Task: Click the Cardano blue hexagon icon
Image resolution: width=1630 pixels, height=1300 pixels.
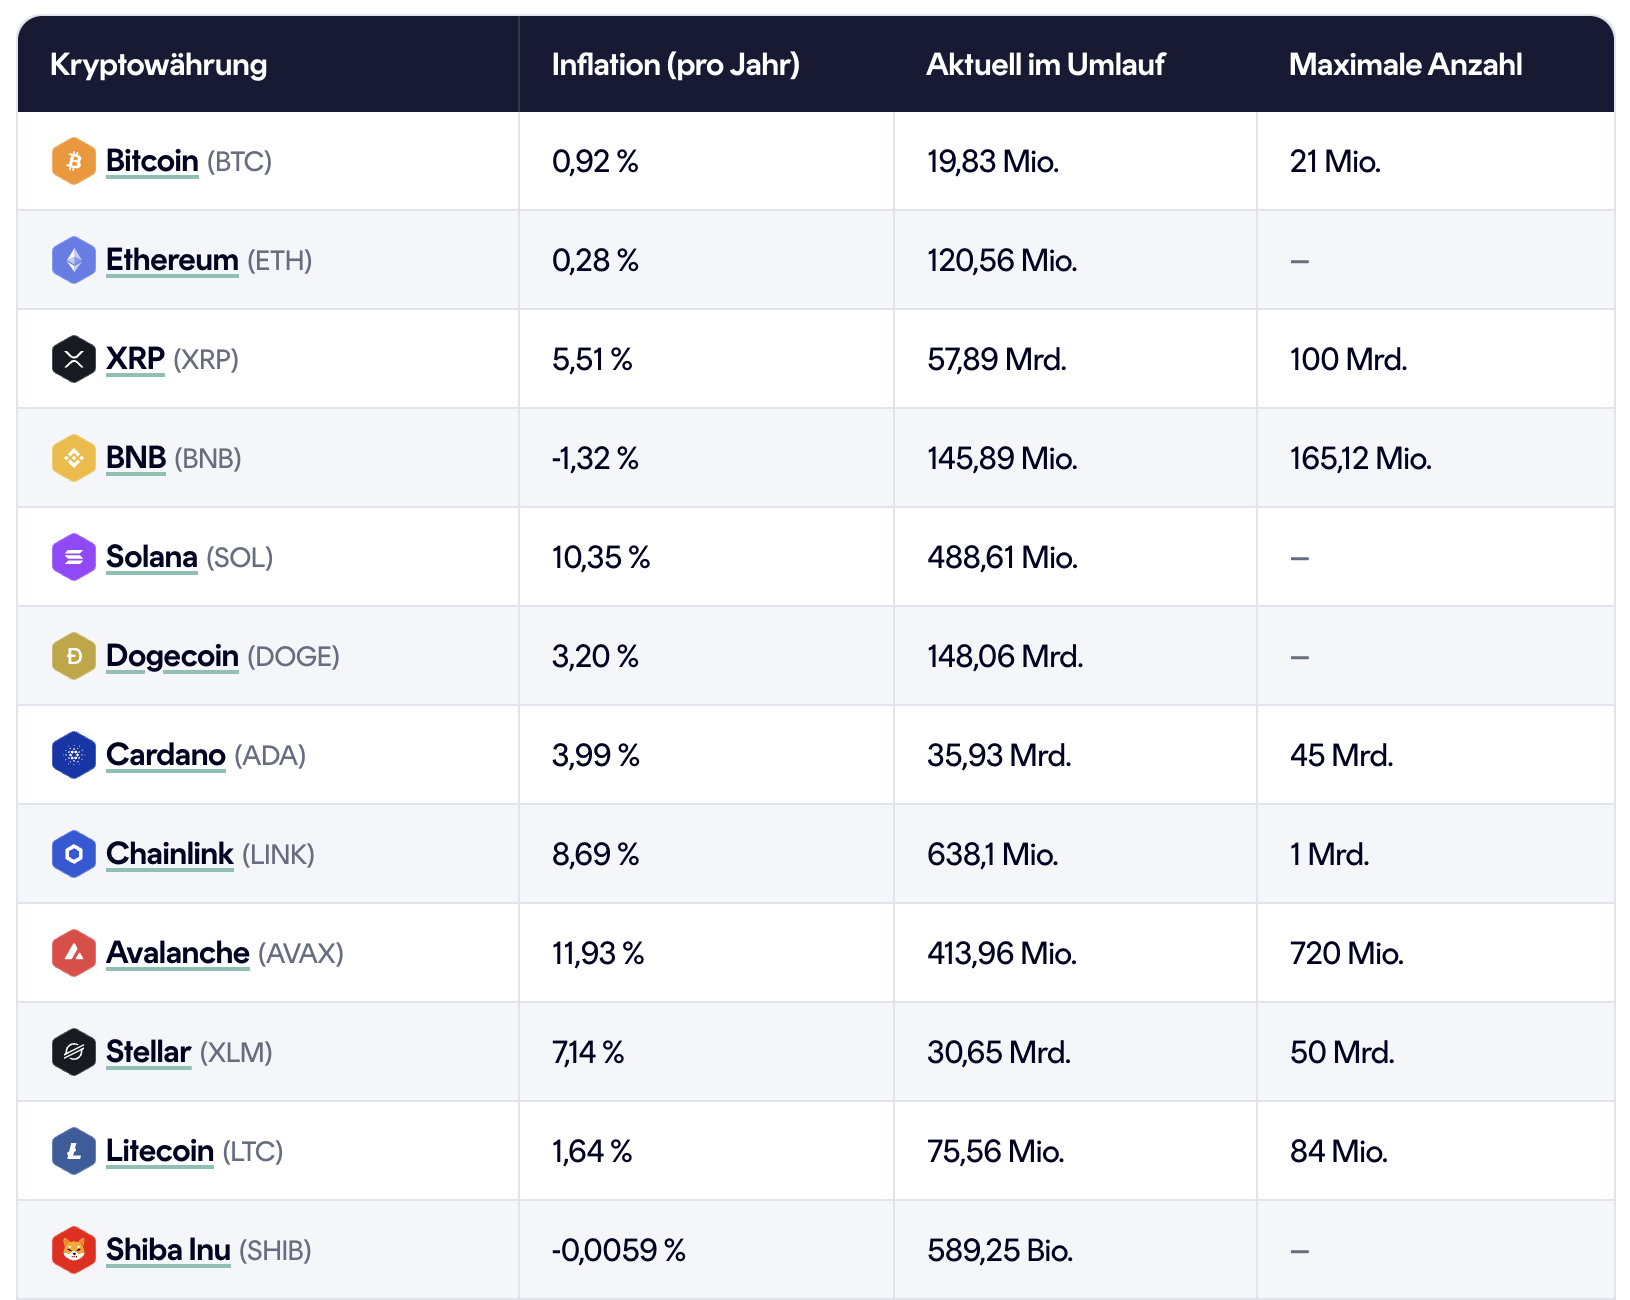Action: [x=74, y=755]
